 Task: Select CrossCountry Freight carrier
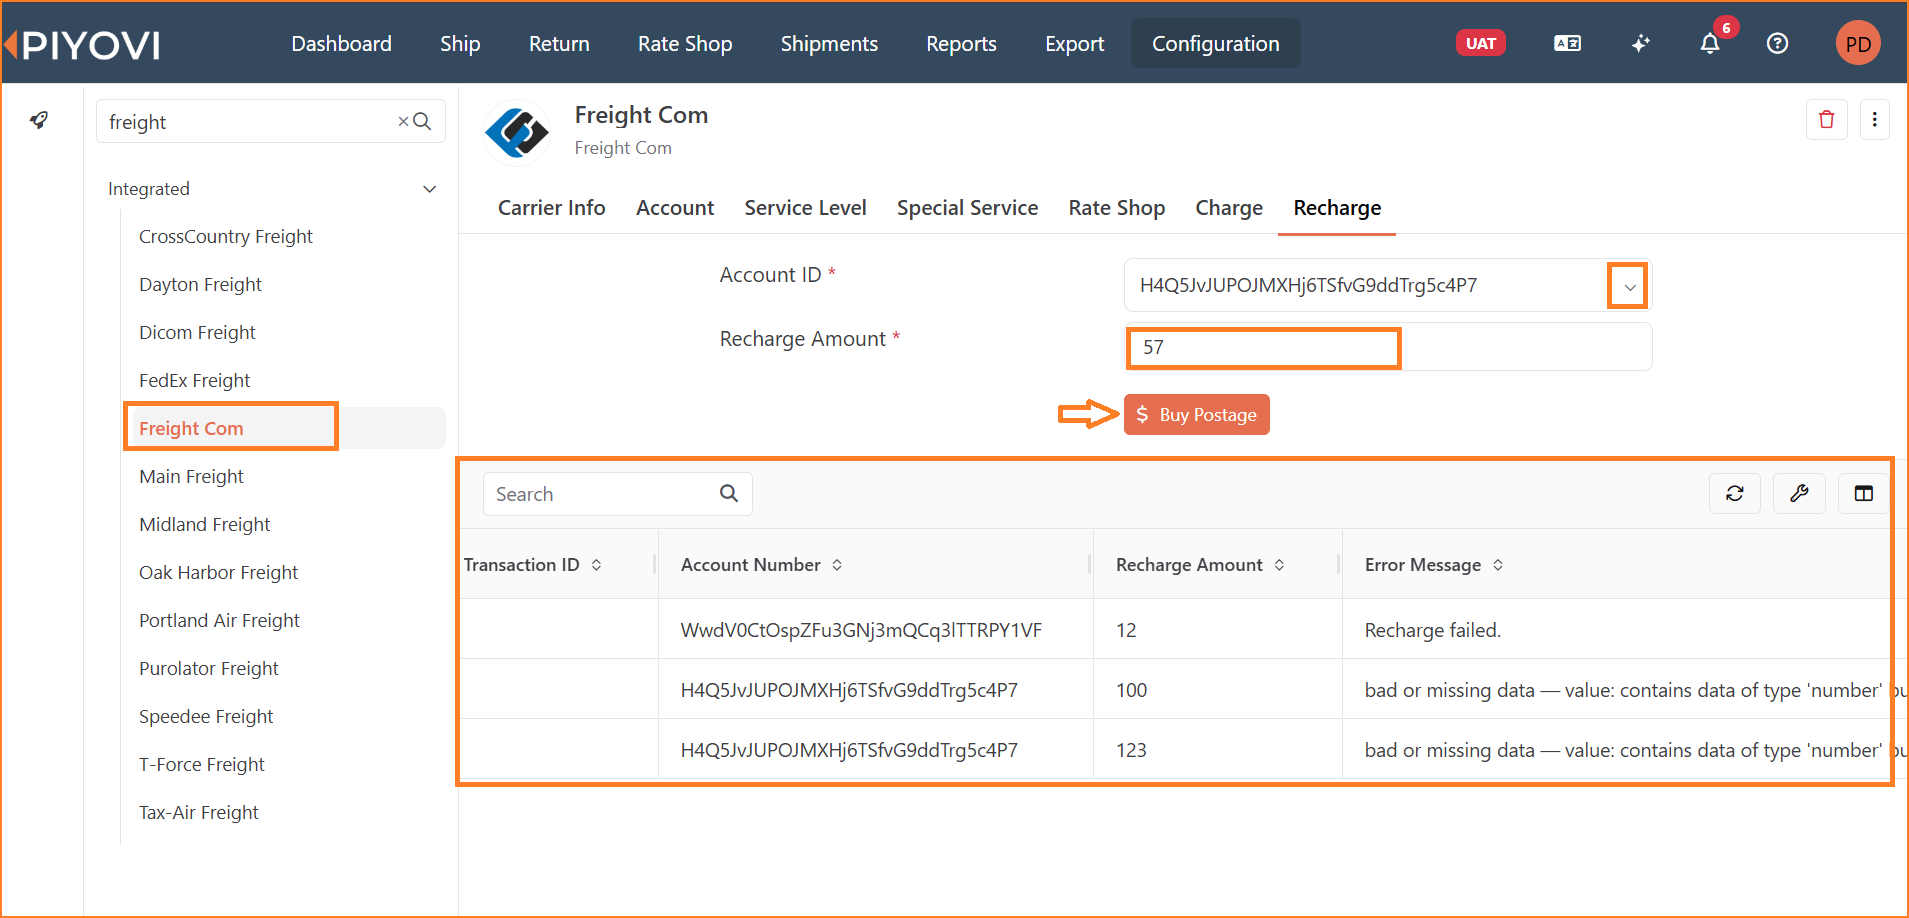(x=226, y=237)
